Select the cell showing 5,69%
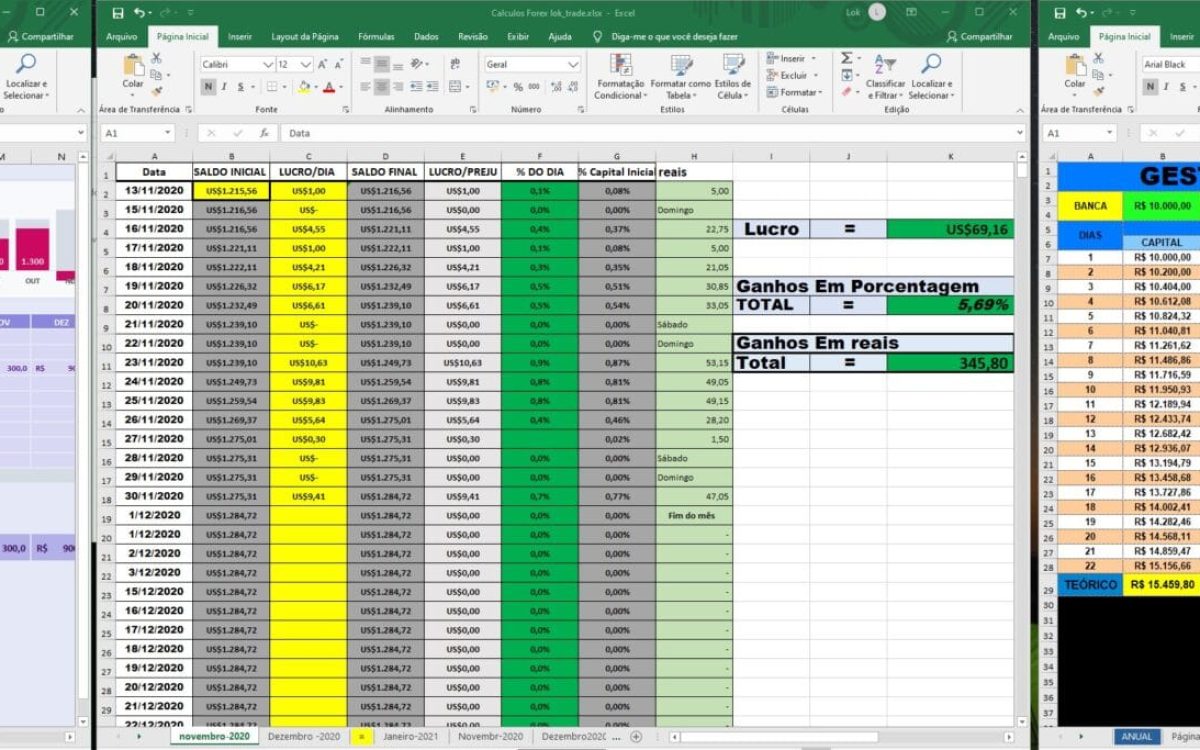 click(x=950, y=305)
